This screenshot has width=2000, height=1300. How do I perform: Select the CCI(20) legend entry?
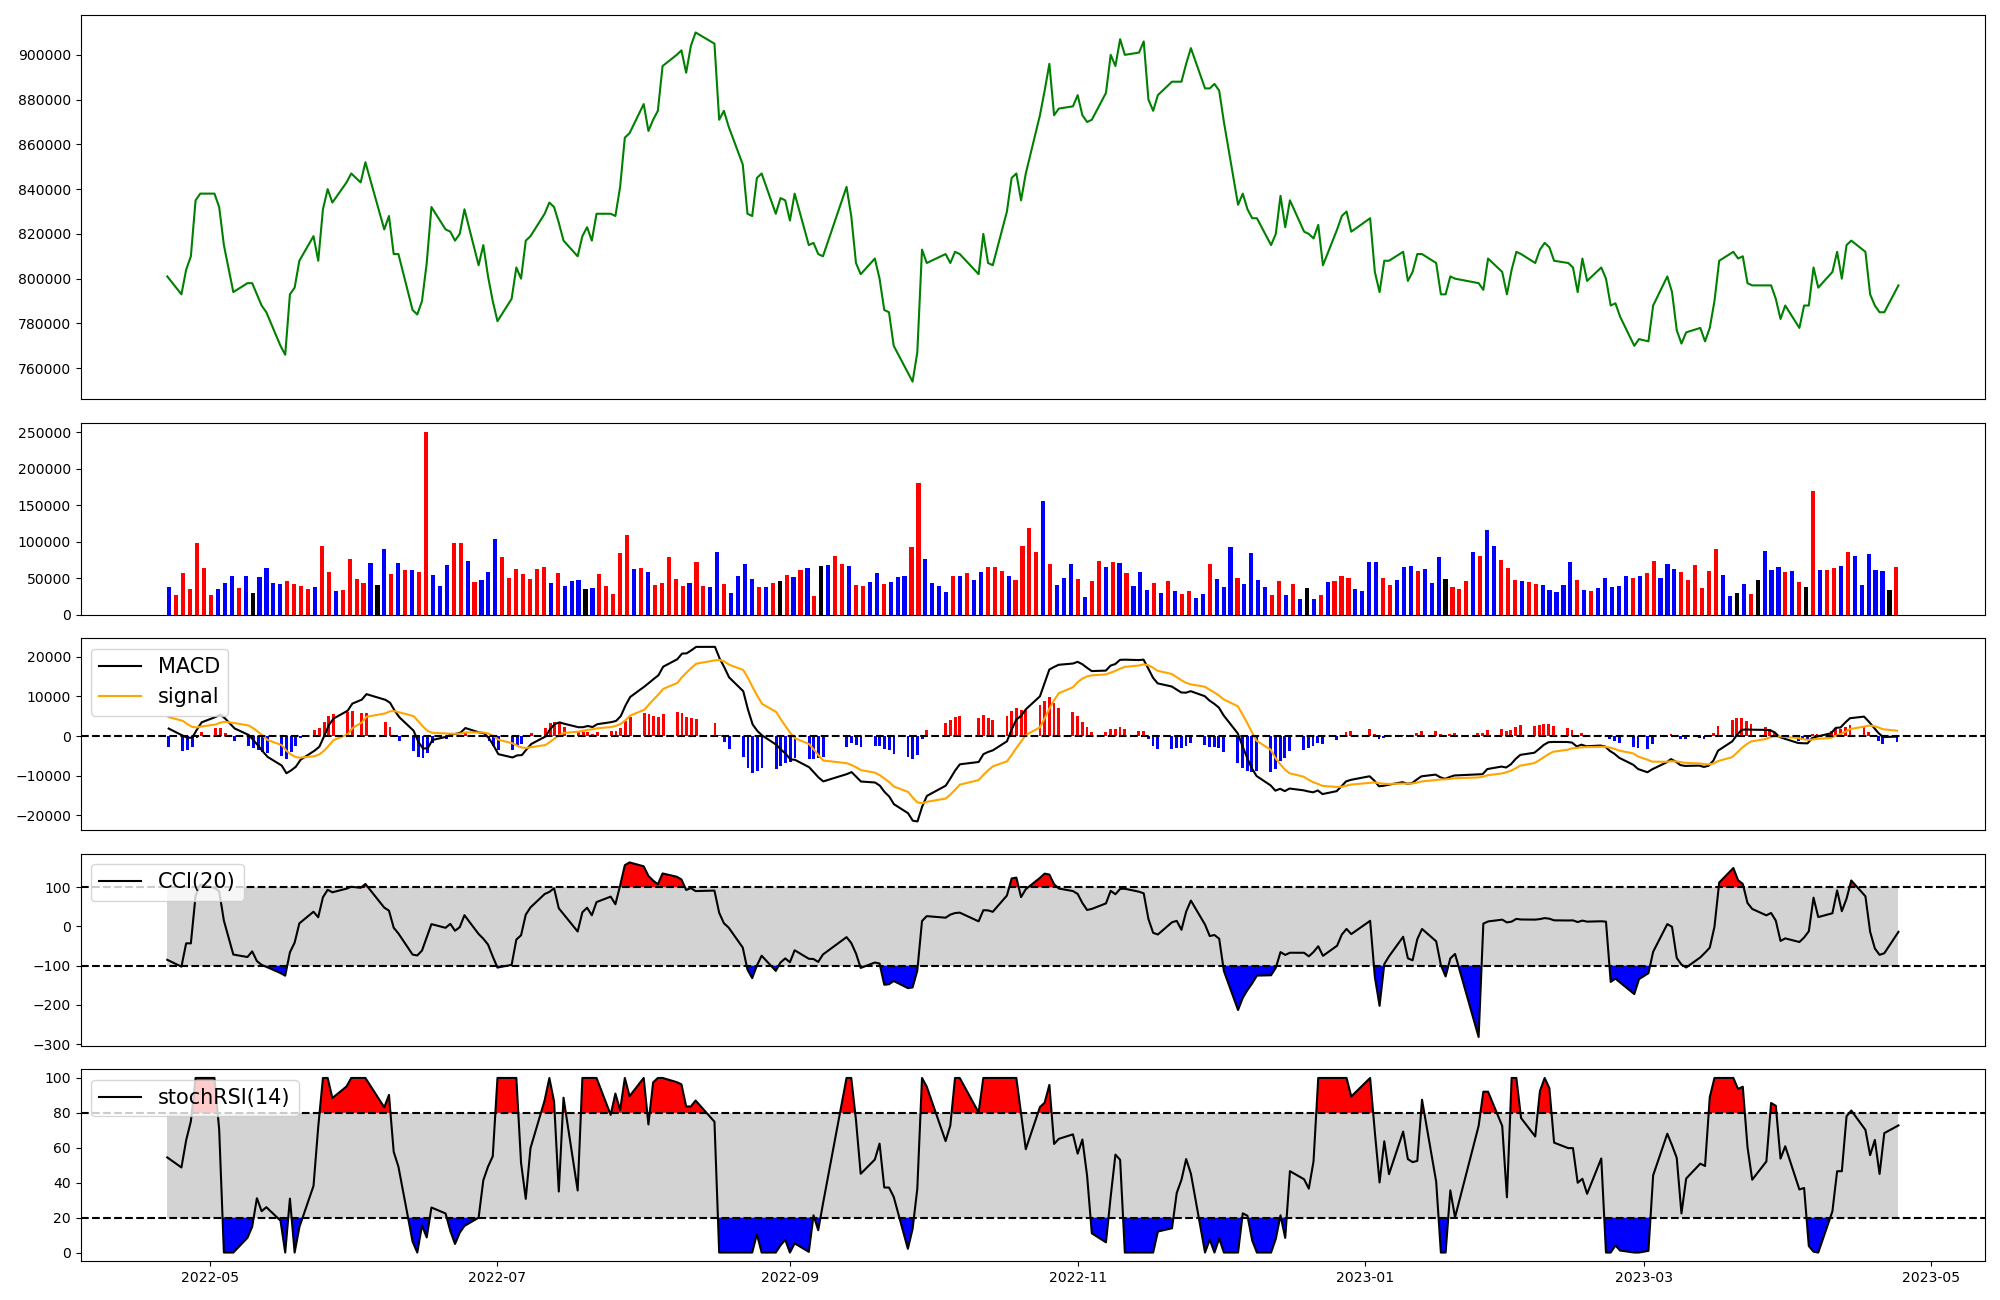click(195, 881)
